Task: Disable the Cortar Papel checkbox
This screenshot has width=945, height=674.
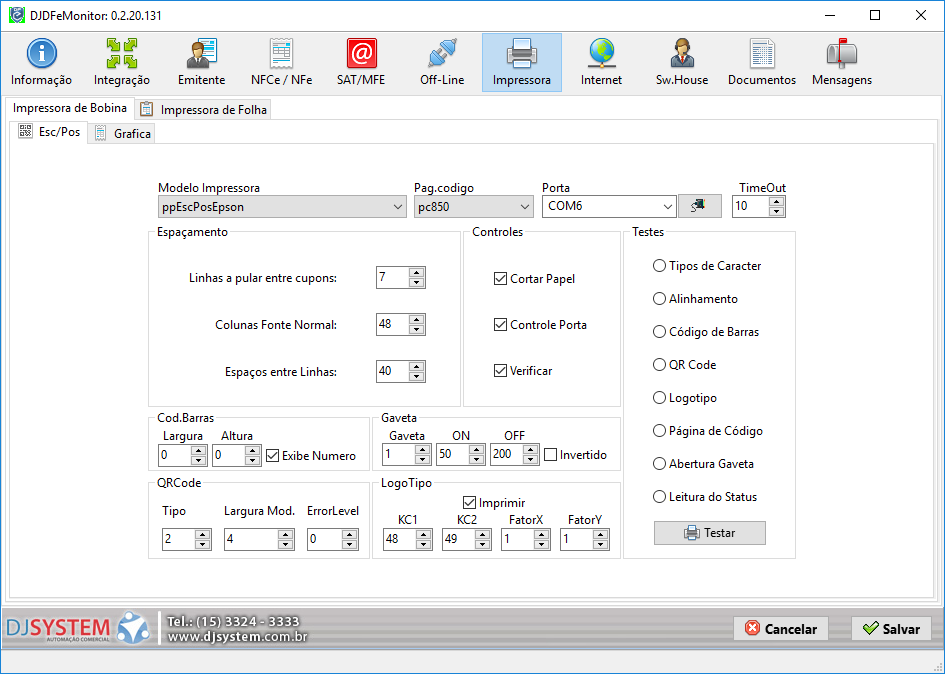Action: [x=501, y=279]
